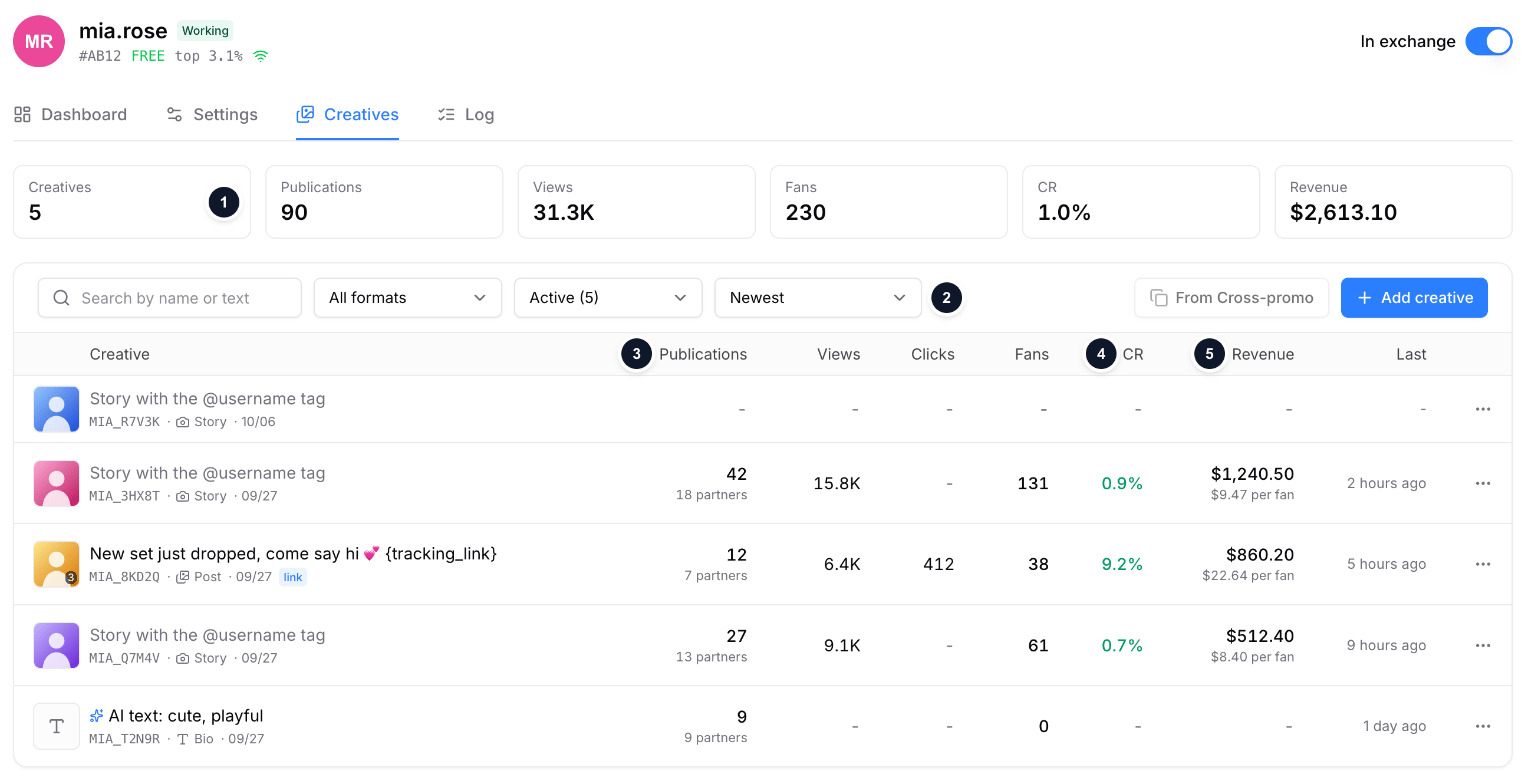Click the AI sparkle icon on AI text creative

tap(97, 716)
